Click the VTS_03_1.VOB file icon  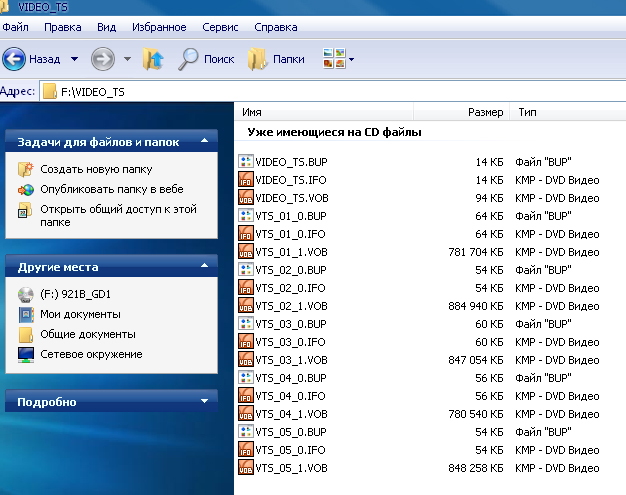pos(246,359)
